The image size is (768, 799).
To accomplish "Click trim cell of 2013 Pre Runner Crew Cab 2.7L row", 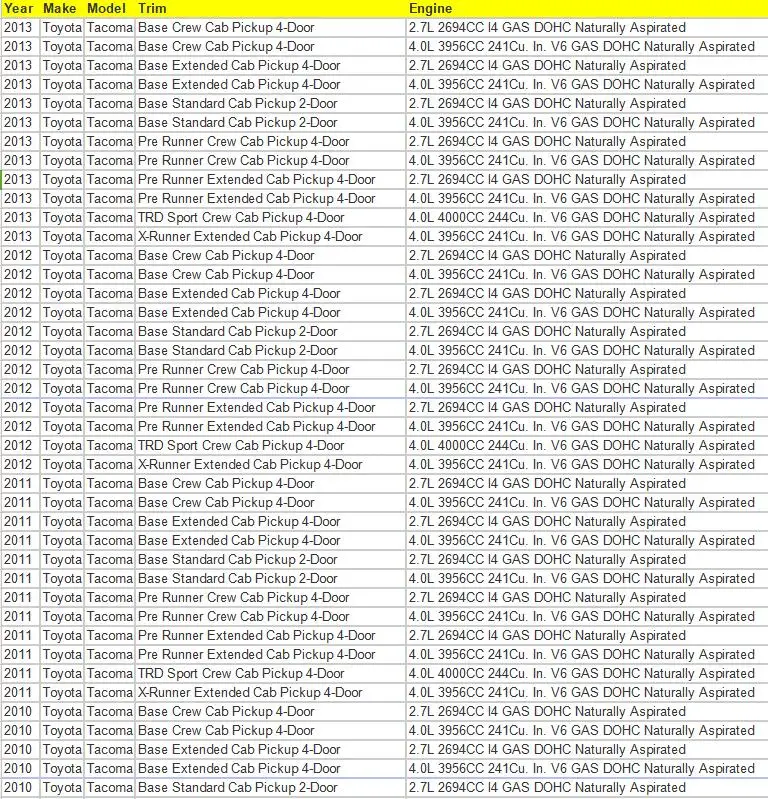I will coord(270,142).
